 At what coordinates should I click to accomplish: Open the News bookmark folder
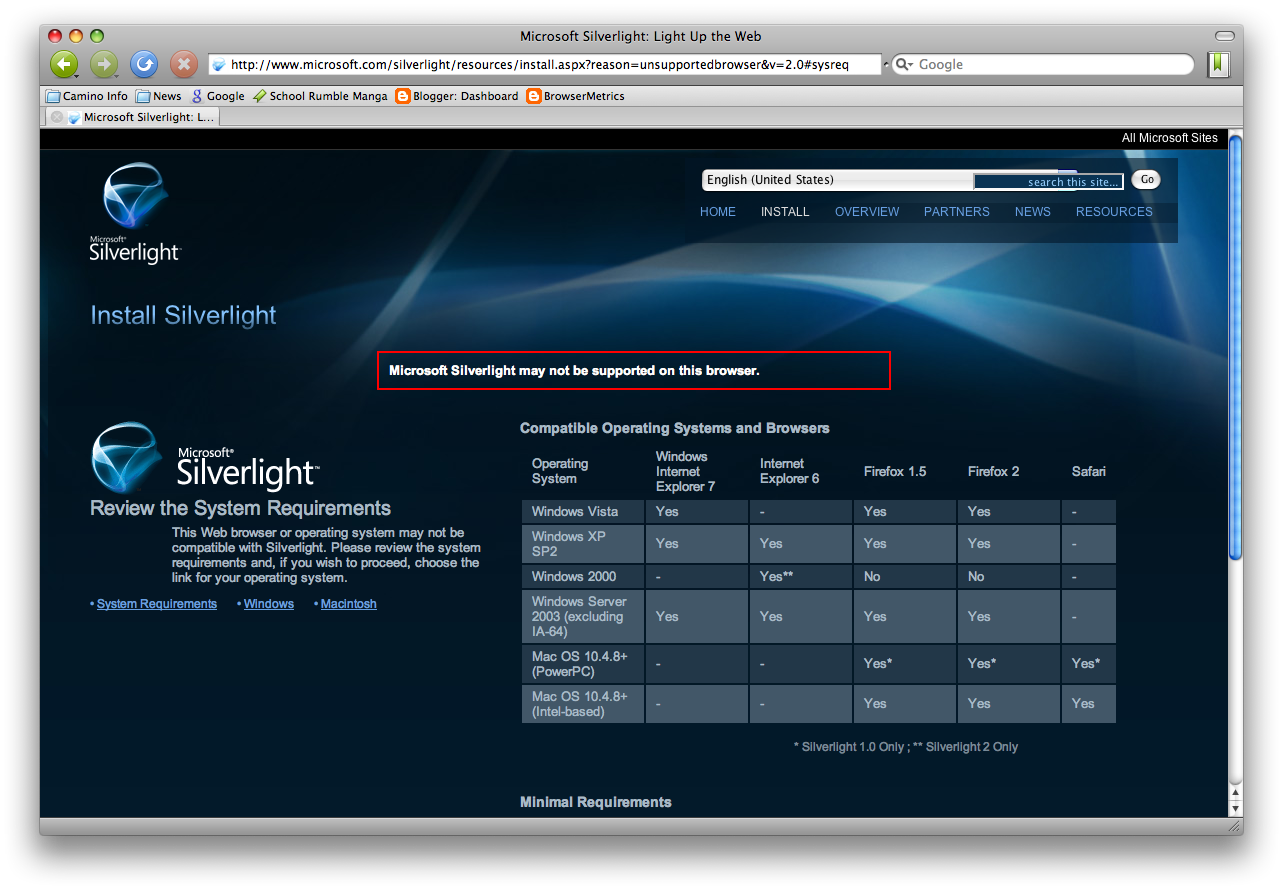159,96
